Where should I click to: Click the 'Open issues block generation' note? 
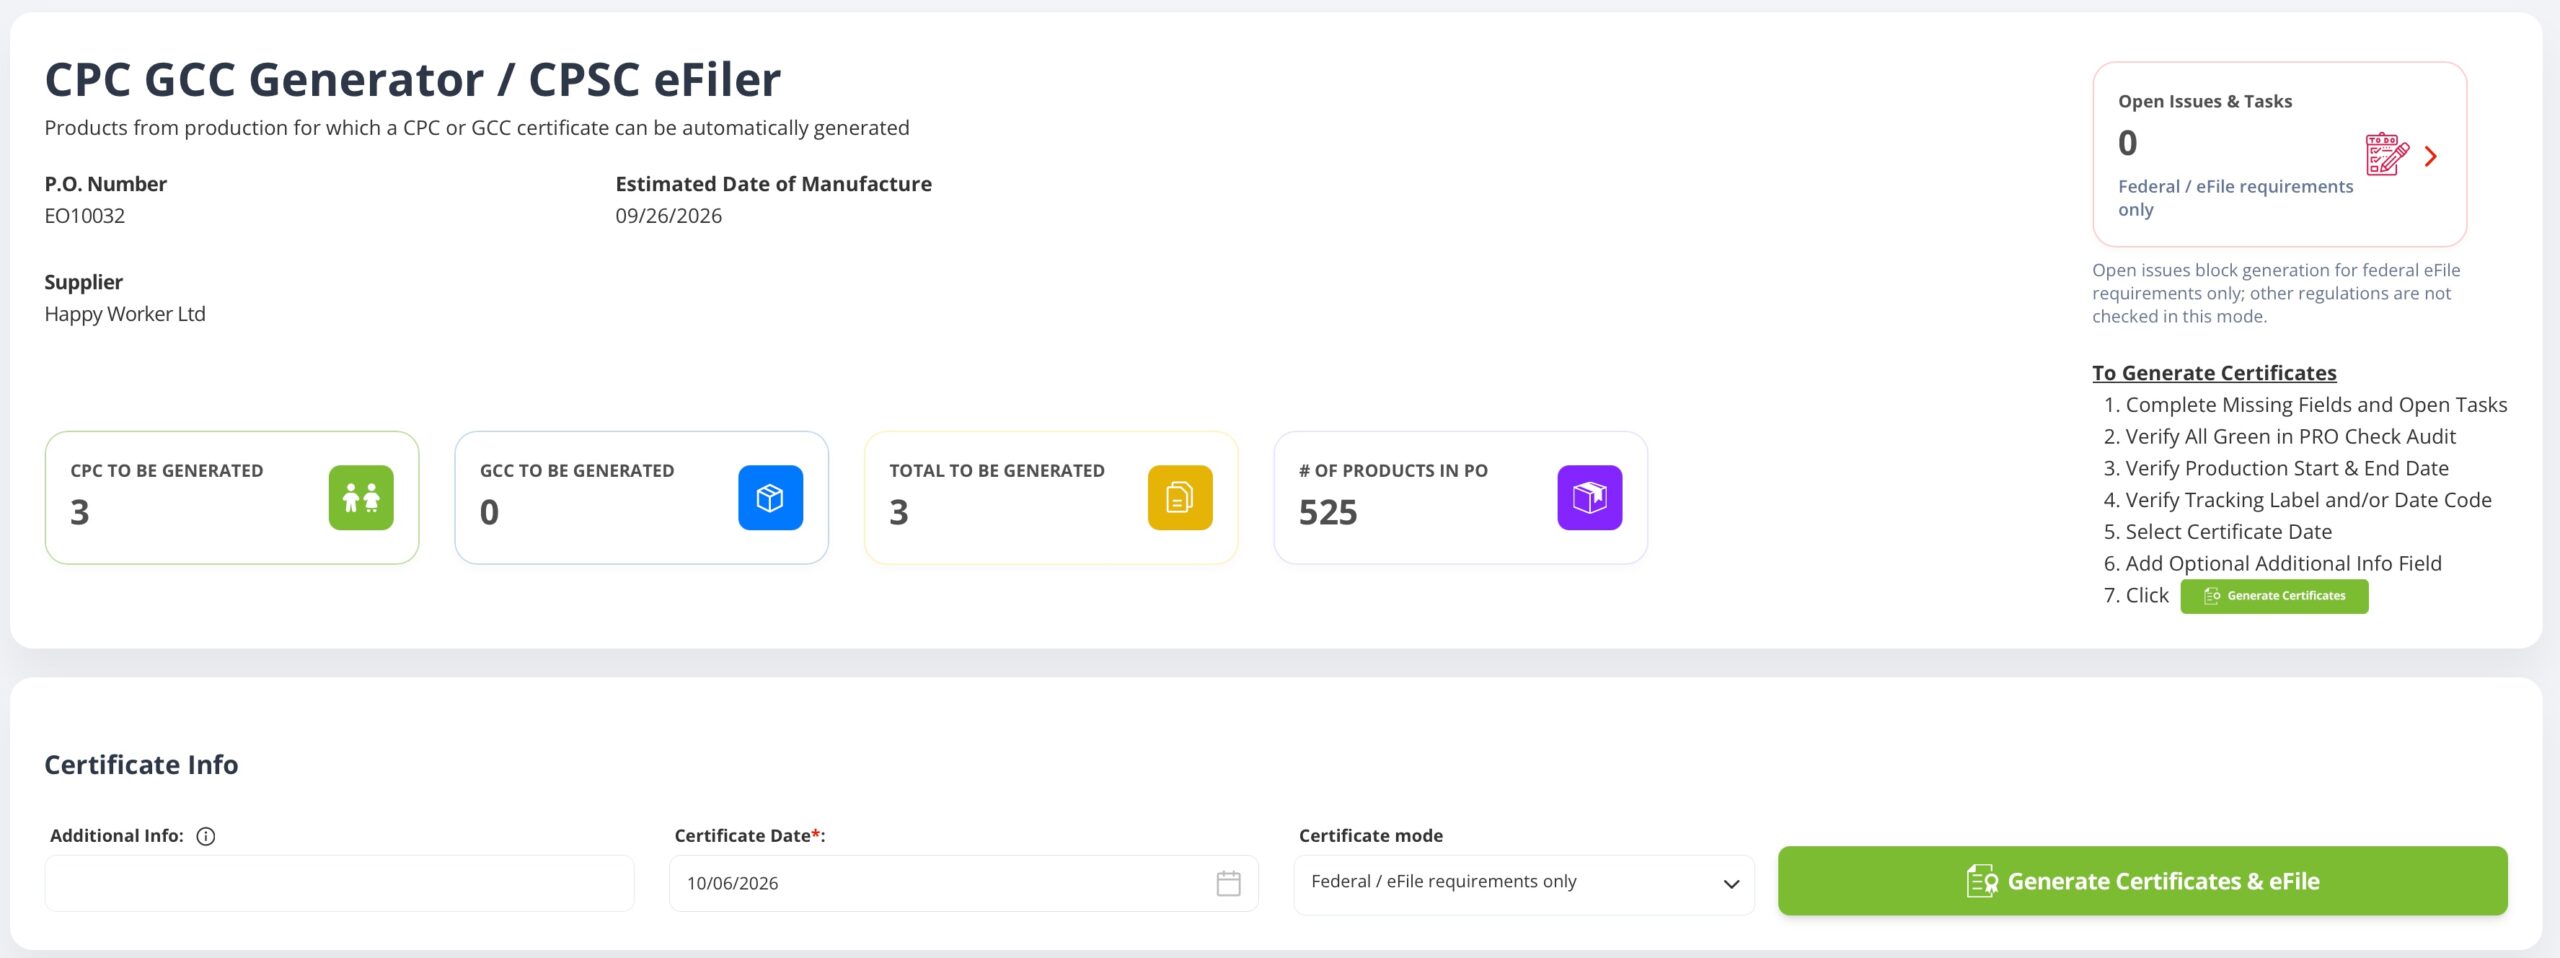tap(2276, 293)
